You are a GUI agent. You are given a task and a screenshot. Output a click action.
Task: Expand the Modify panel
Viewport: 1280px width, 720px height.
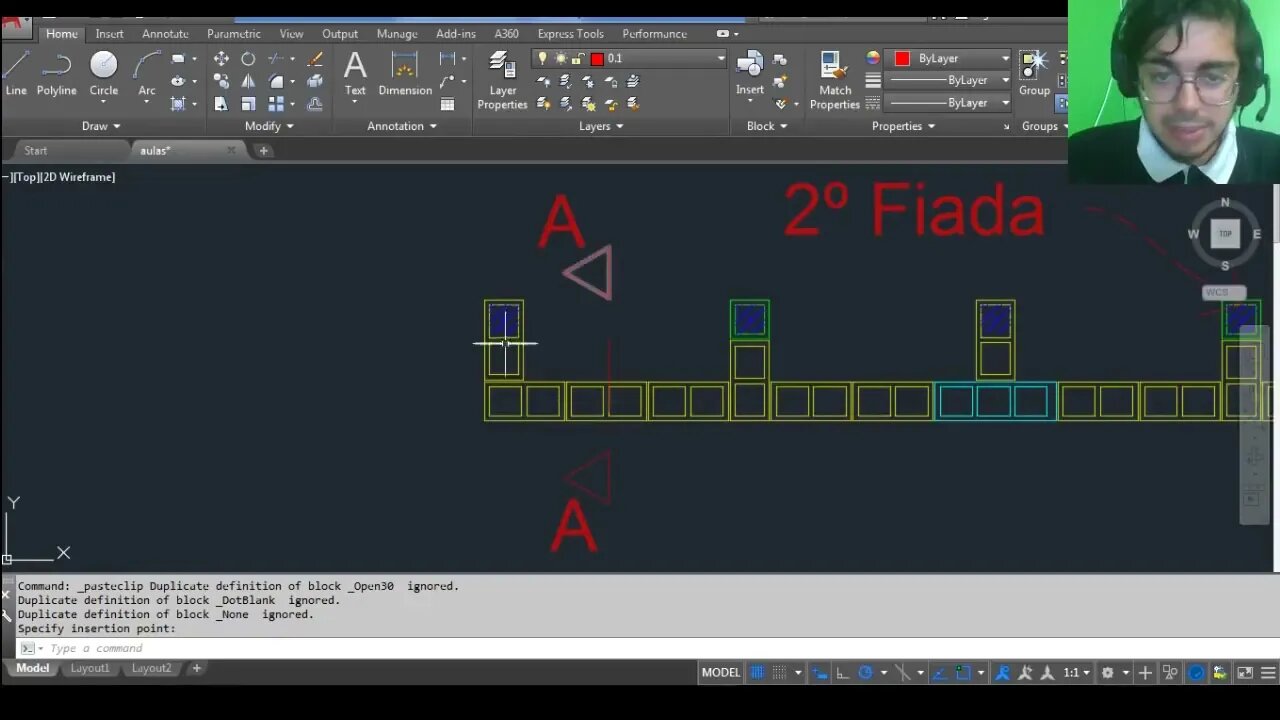point(269,126)
